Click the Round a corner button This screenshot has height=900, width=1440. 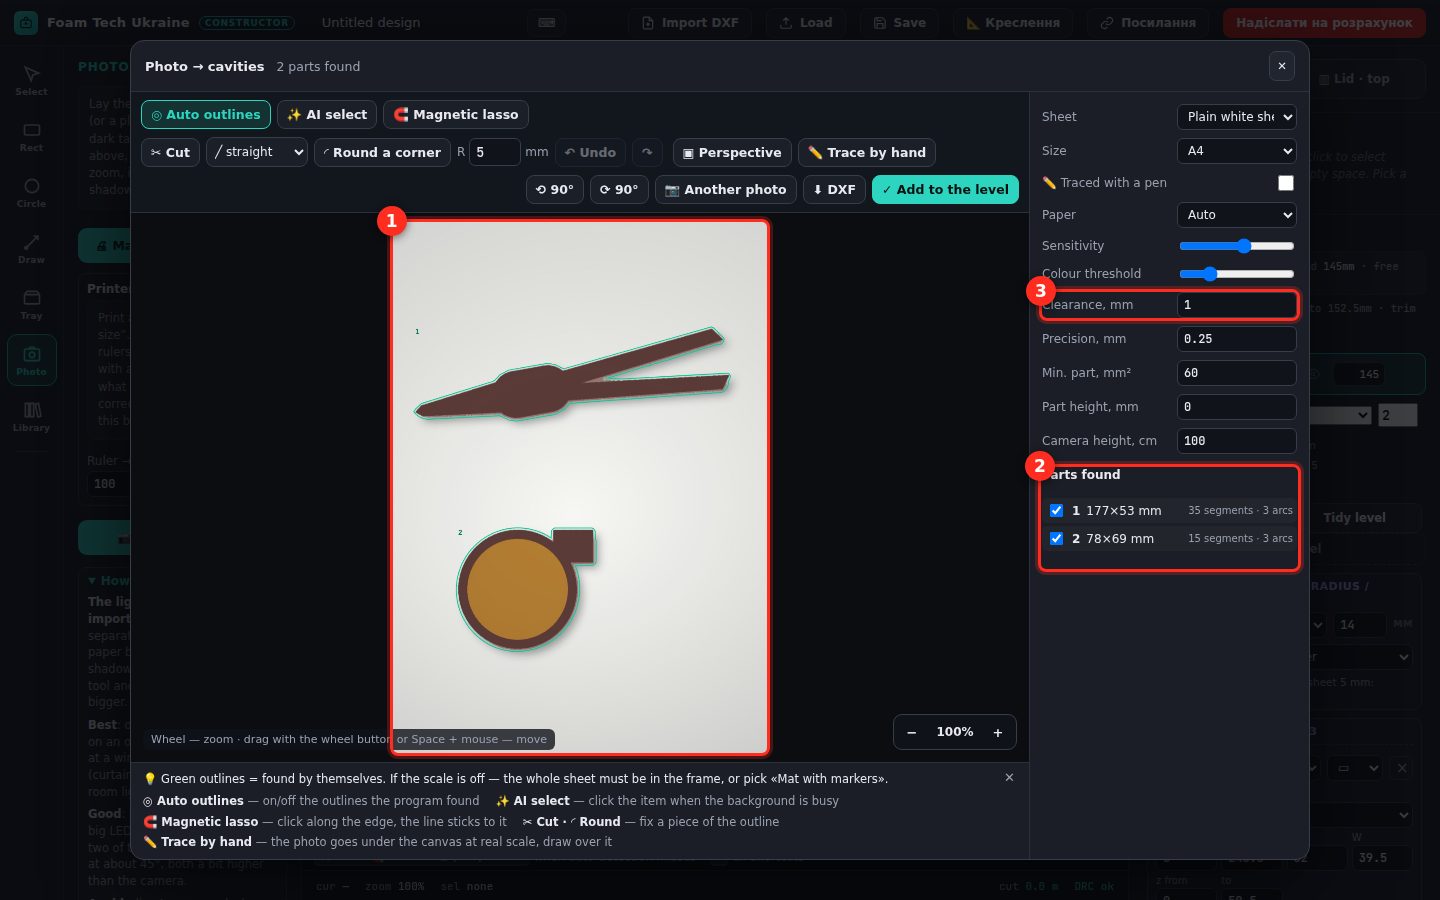[382, 152]
